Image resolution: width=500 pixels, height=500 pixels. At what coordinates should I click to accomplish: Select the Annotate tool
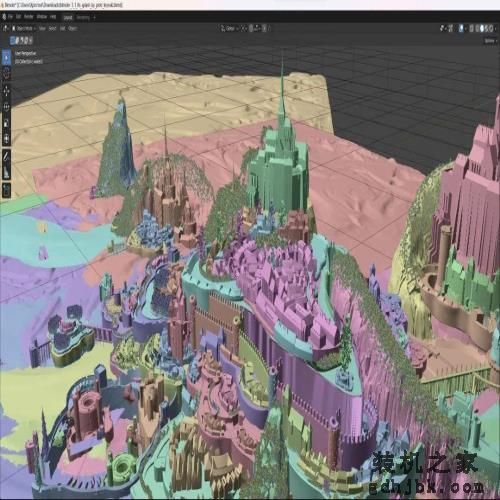[6, 156]
